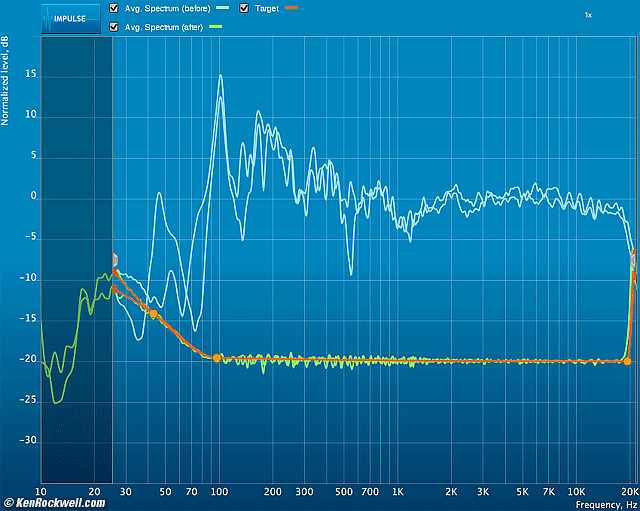
Task: Click the white spectrum peak near 100 Hz
Action: pyautogui.click(x=220, y=76)
